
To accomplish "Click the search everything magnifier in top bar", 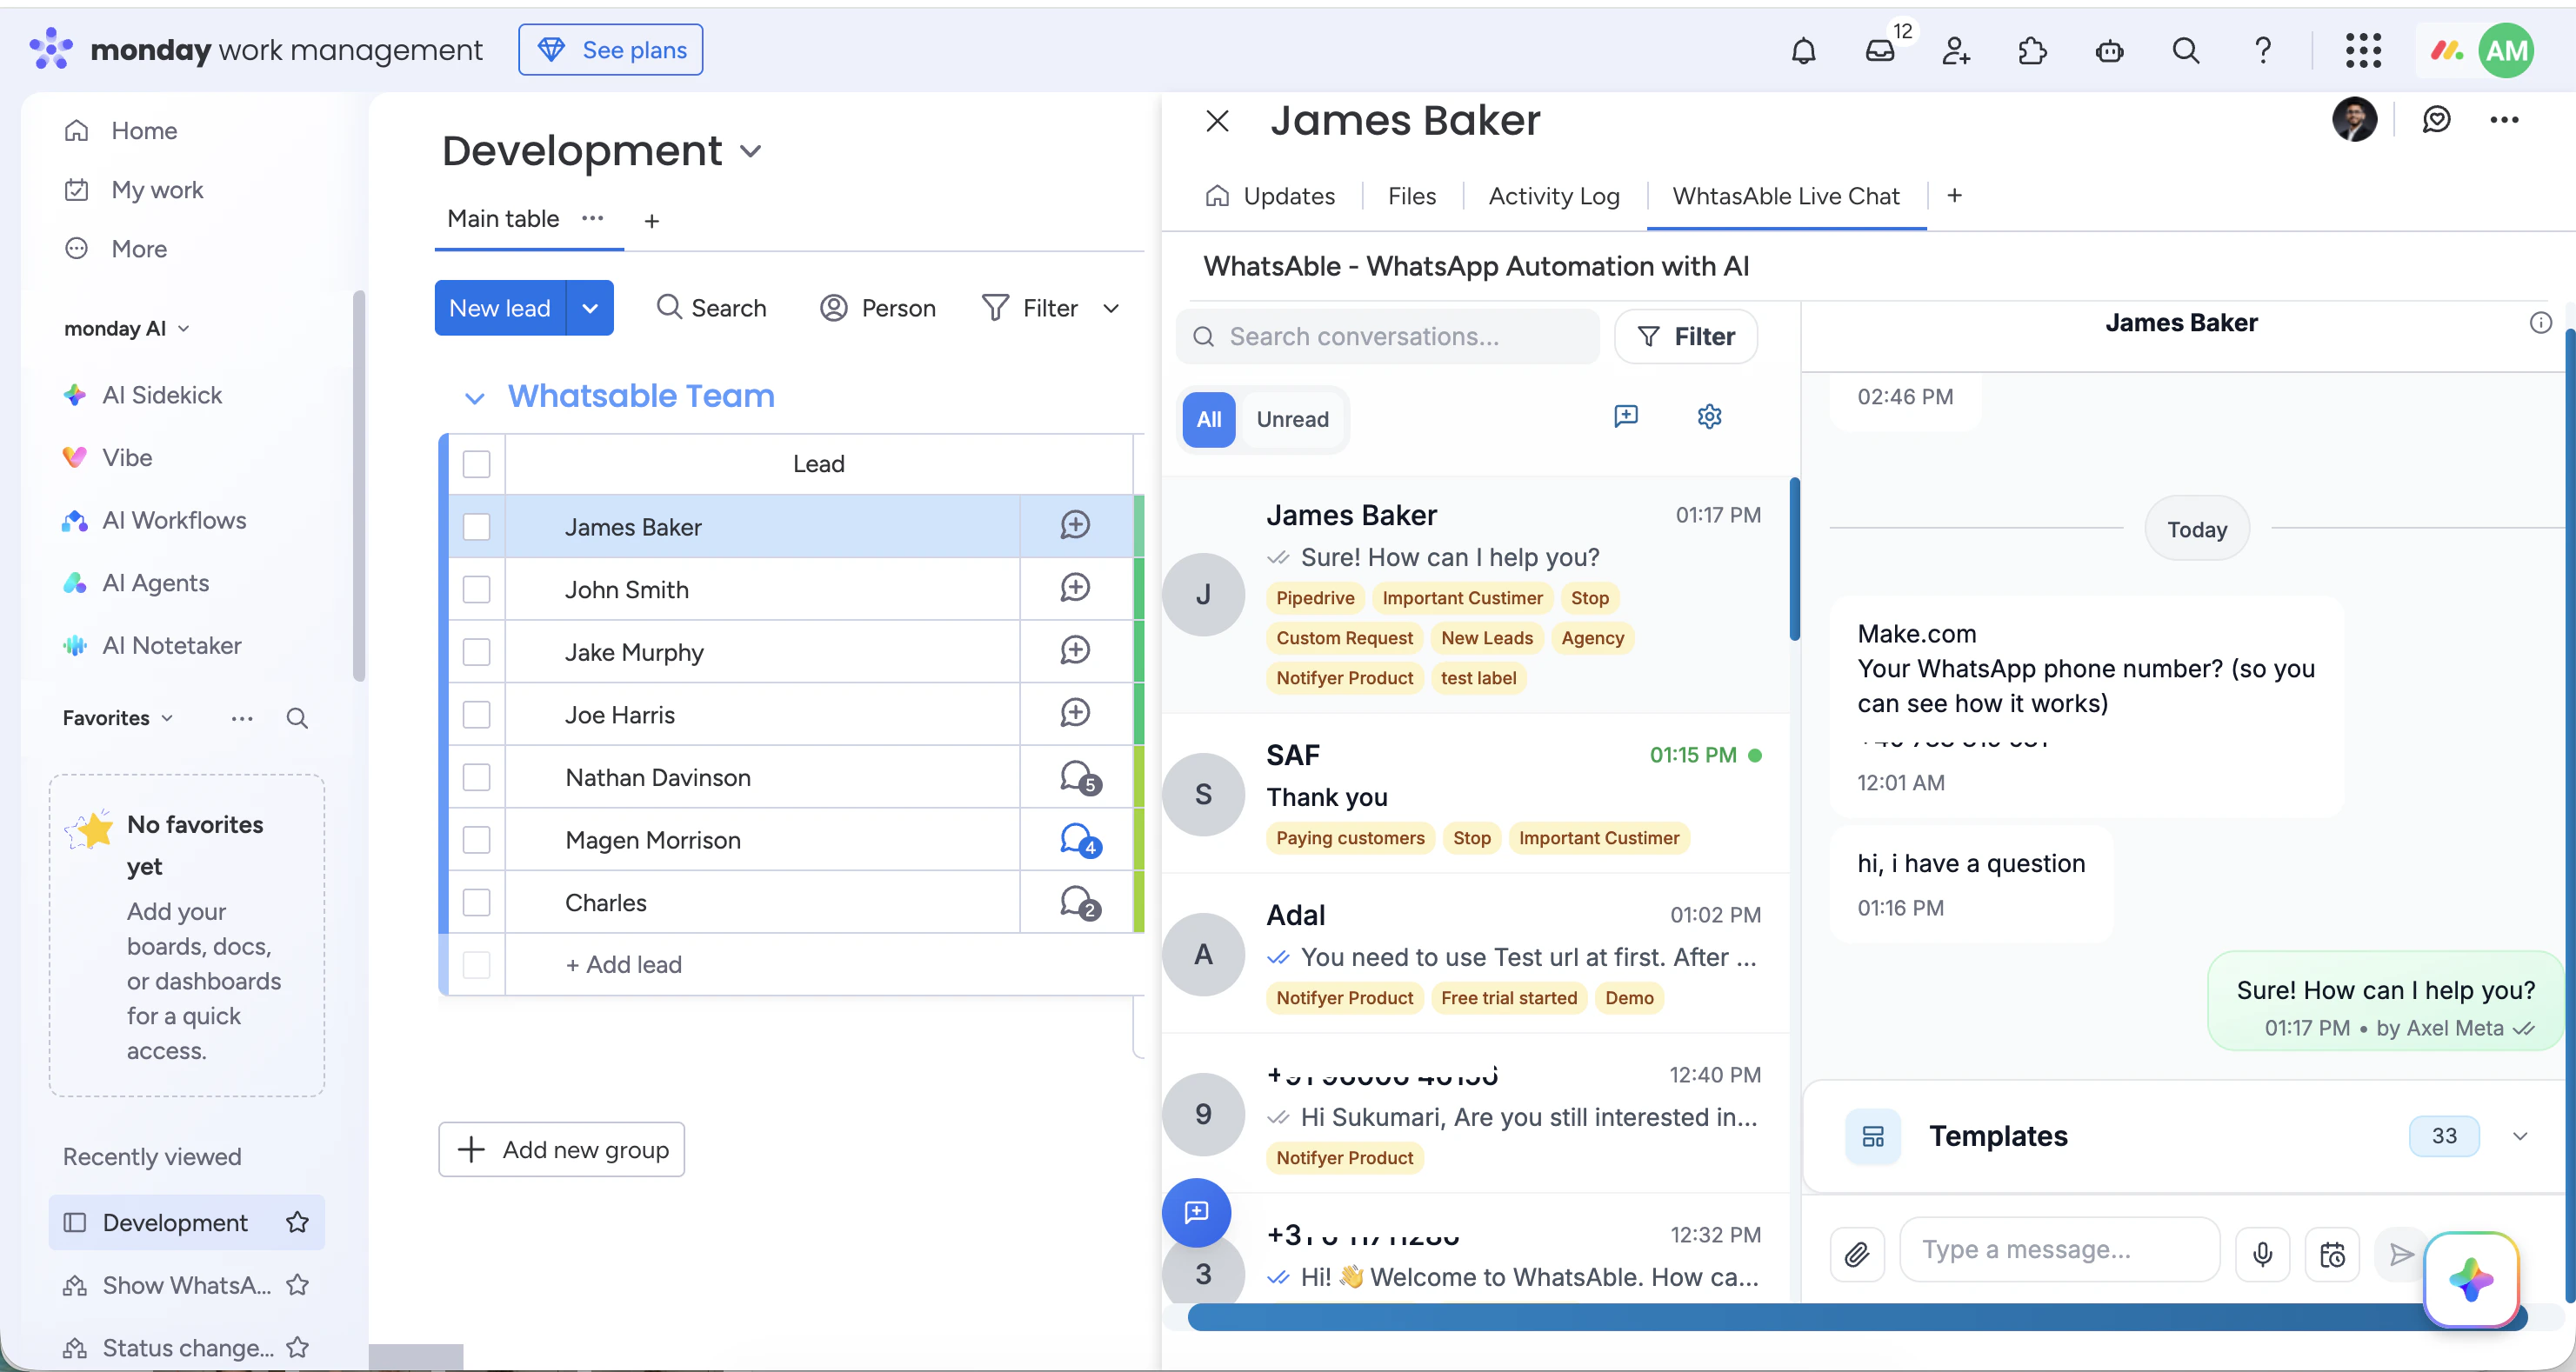I will (x=2186, y=50).
